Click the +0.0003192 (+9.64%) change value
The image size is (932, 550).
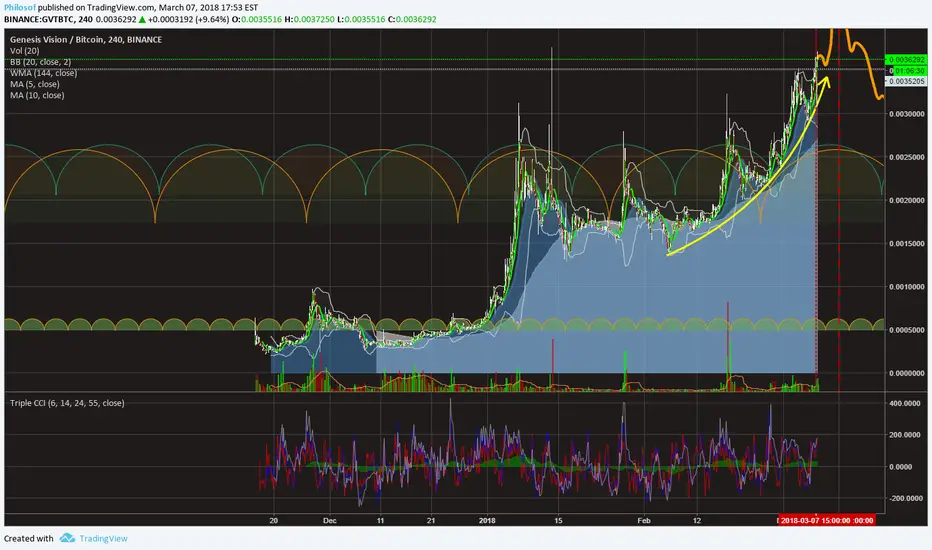(188, 20)
